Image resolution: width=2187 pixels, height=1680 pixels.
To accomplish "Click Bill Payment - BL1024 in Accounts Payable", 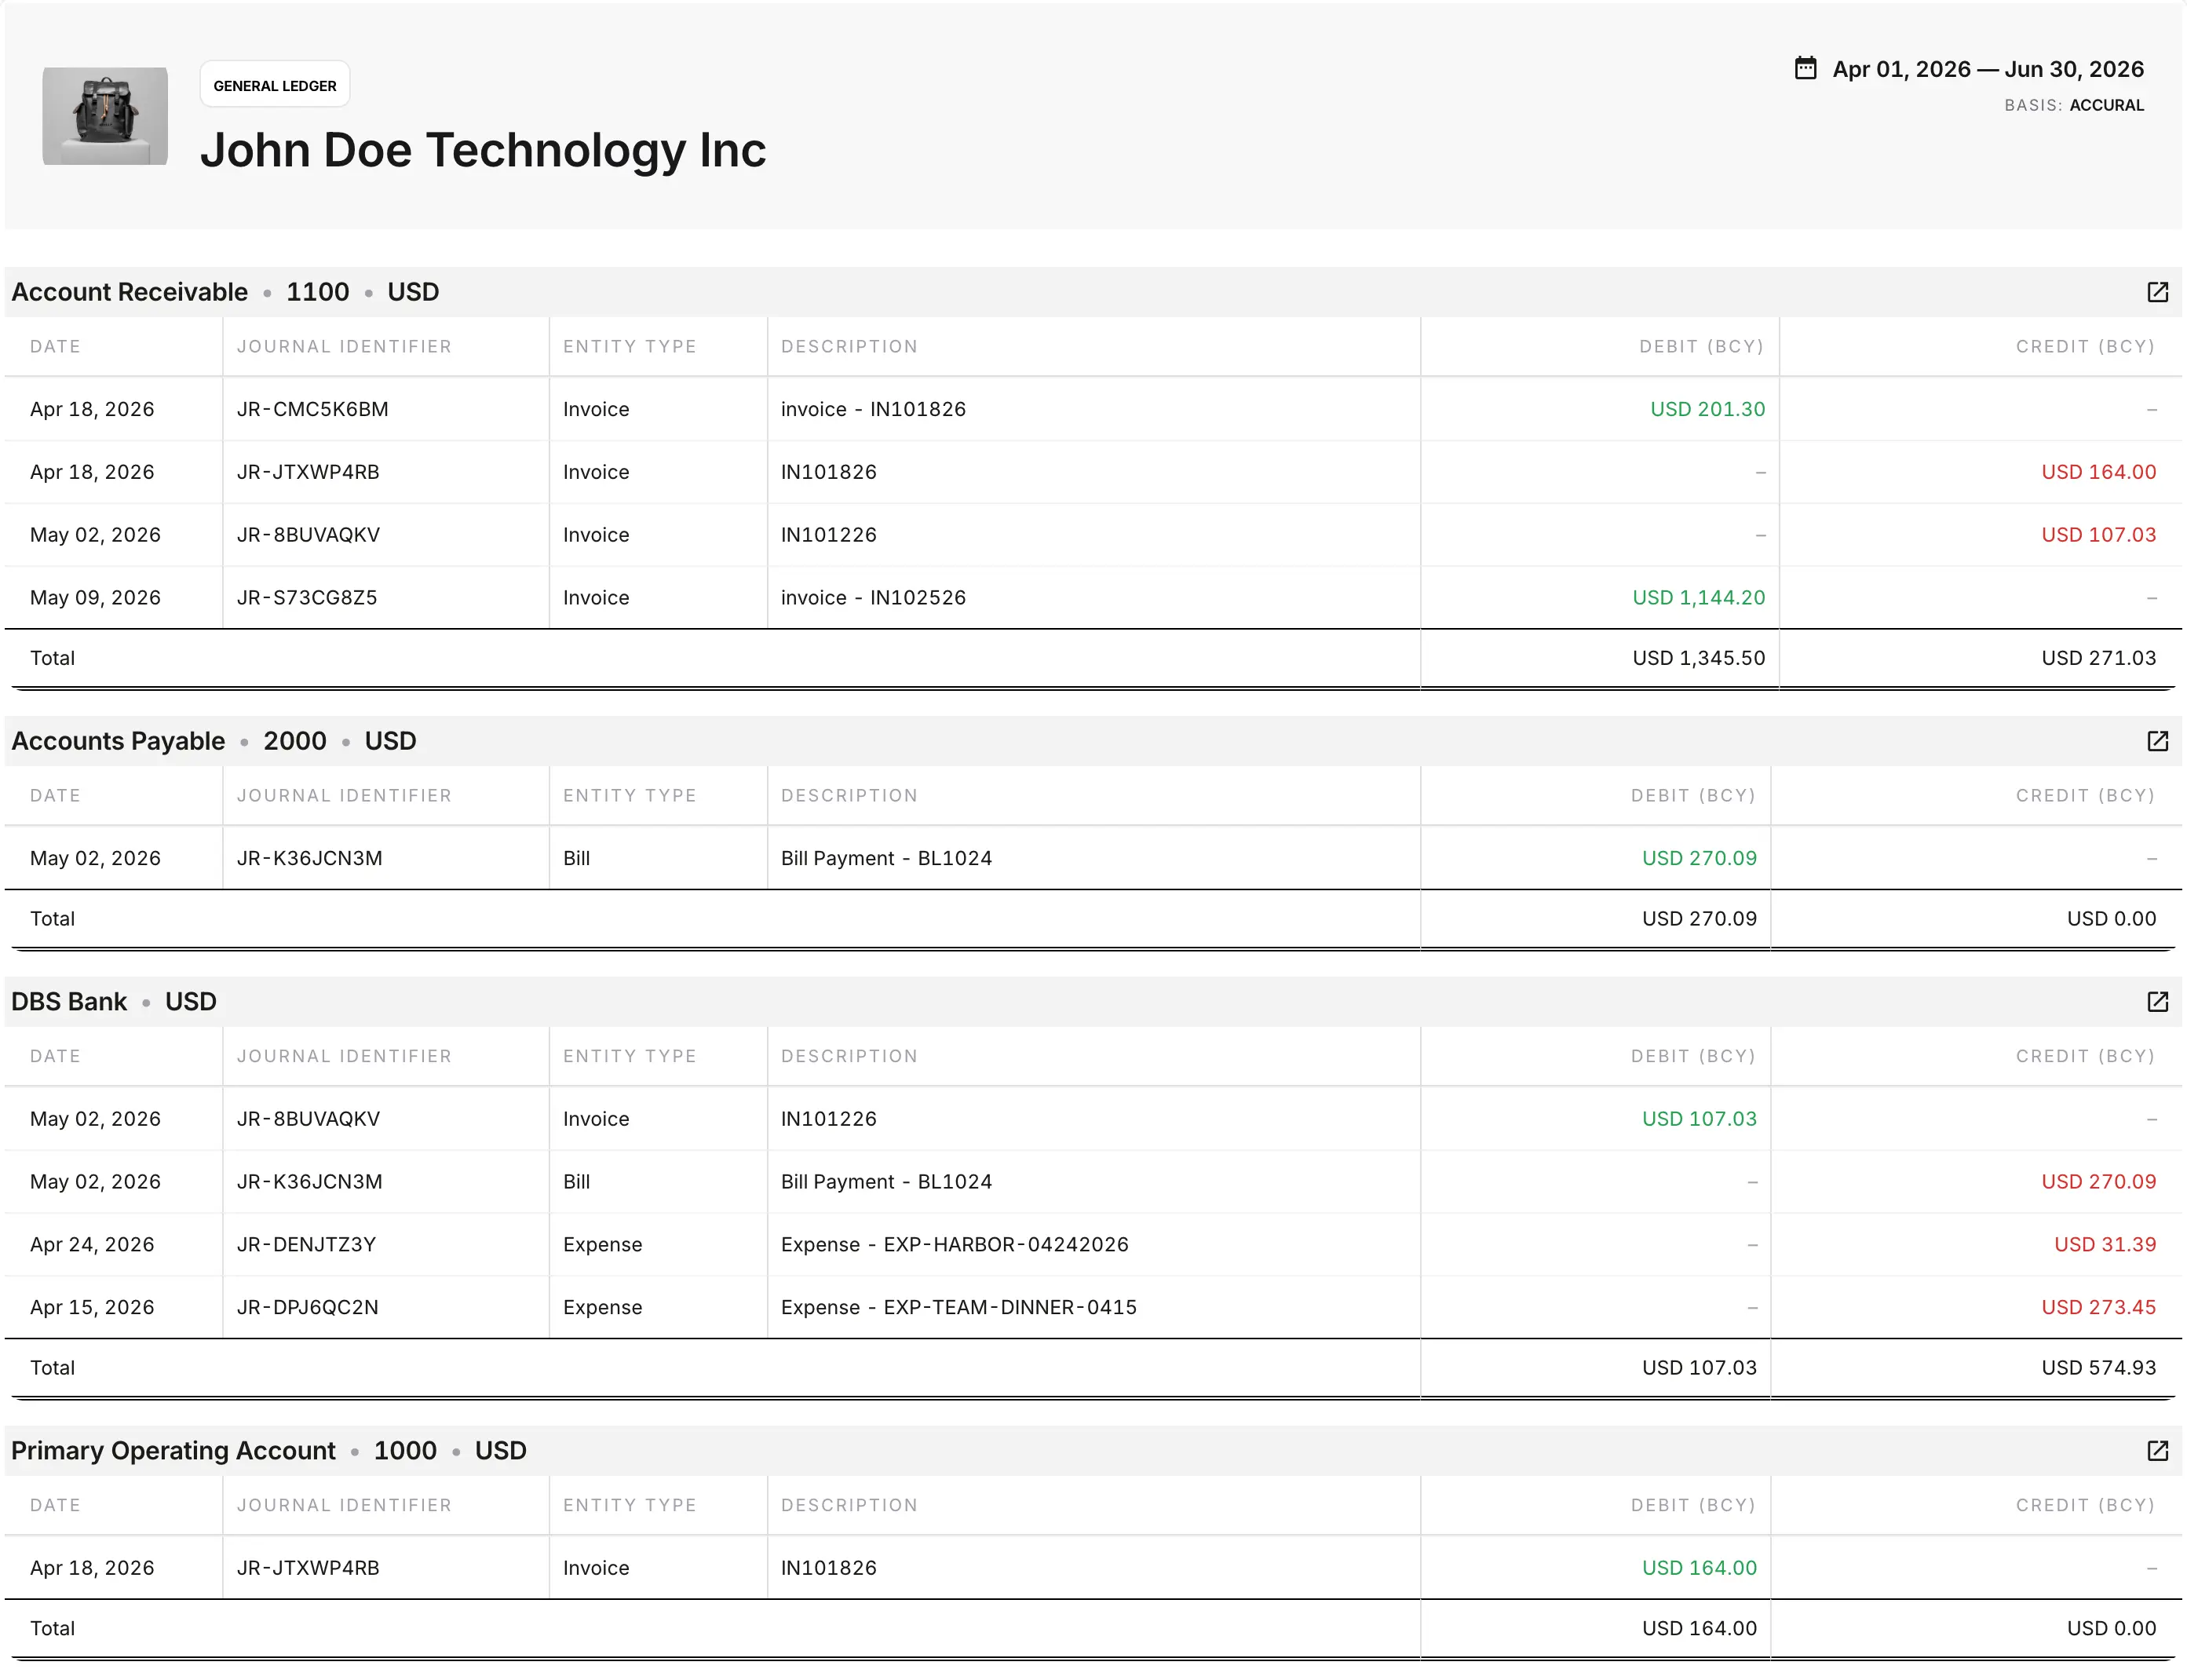I will point(886,858).
